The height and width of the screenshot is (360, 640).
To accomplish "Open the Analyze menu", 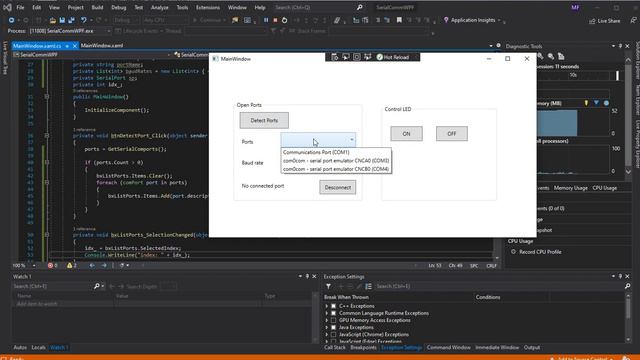I will tap(160, 7).
